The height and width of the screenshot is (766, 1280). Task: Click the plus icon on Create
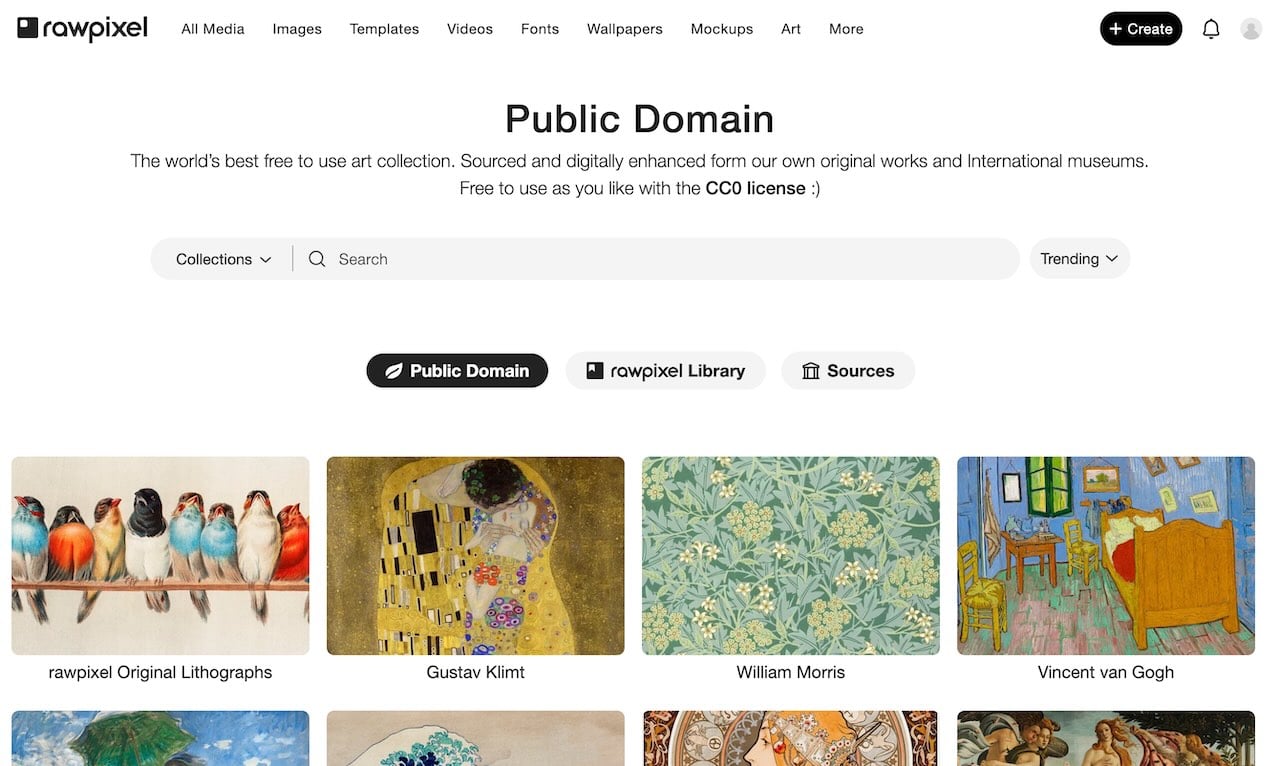1116,29
